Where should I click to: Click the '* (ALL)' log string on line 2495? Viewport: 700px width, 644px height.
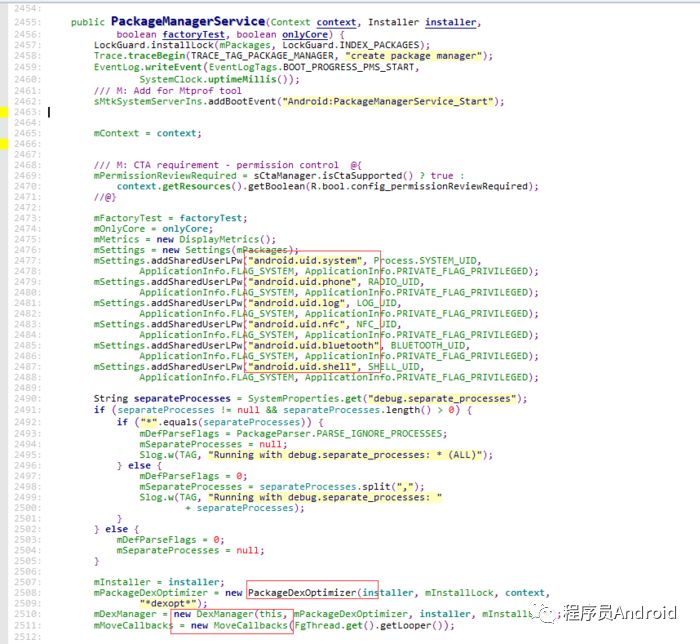345,455
